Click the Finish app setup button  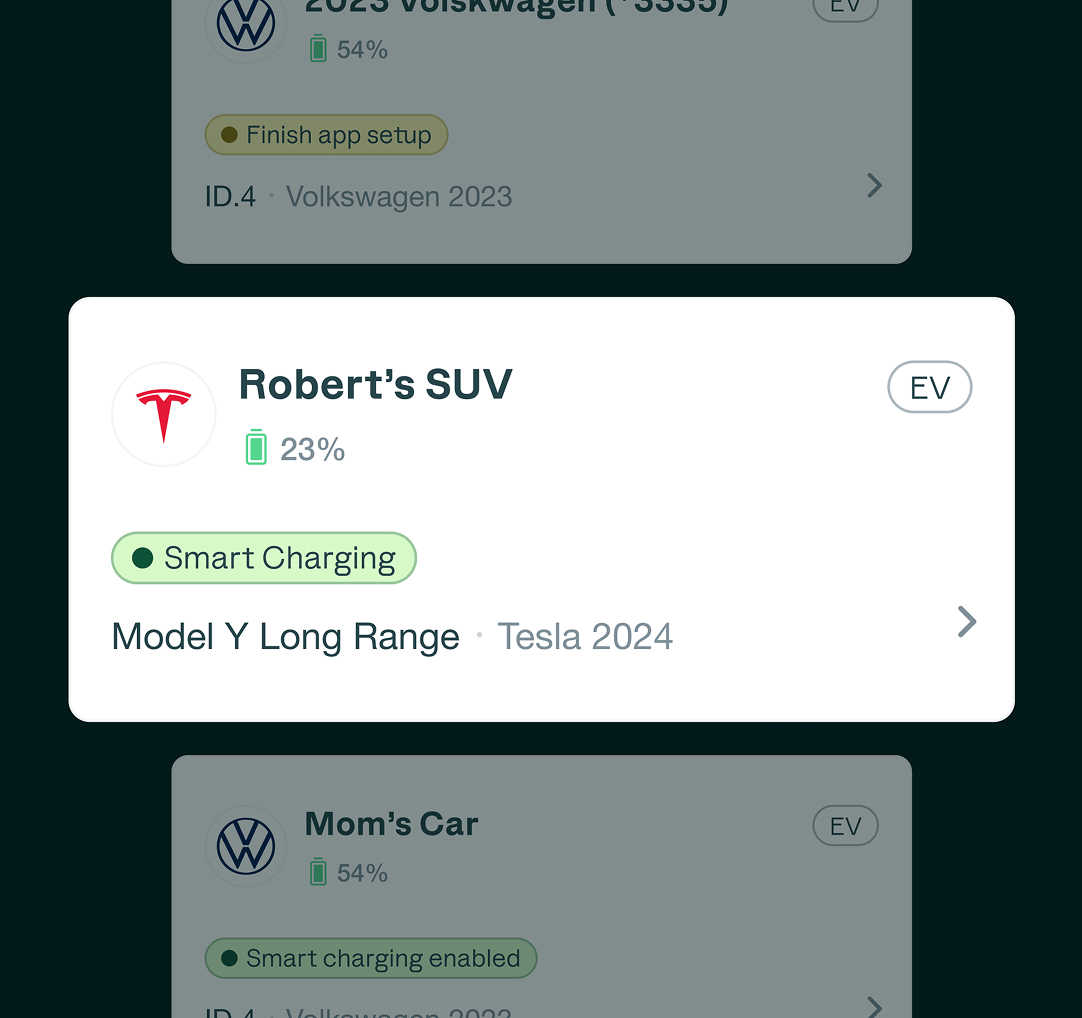[x=326, y=134]
